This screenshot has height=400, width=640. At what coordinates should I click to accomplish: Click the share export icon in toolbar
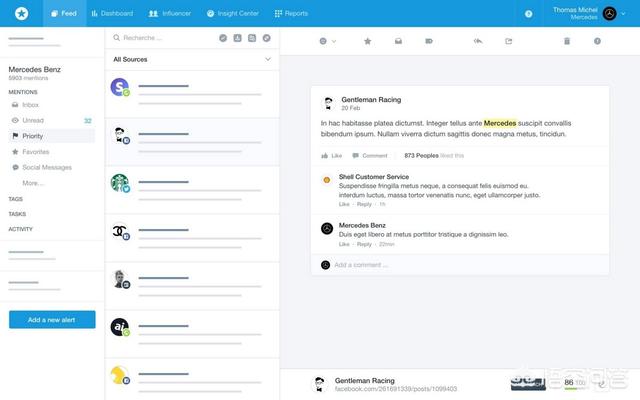[x=509, y=41]
